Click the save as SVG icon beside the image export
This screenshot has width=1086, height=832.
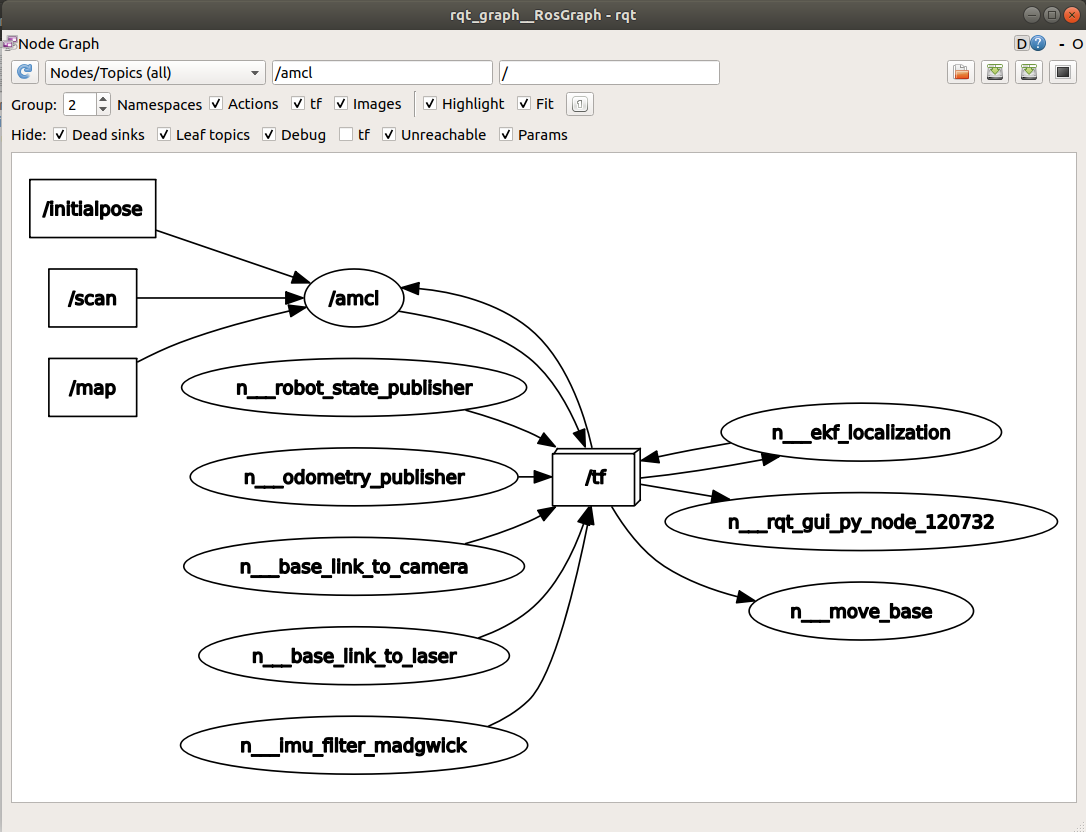(x=1028, y=73)
